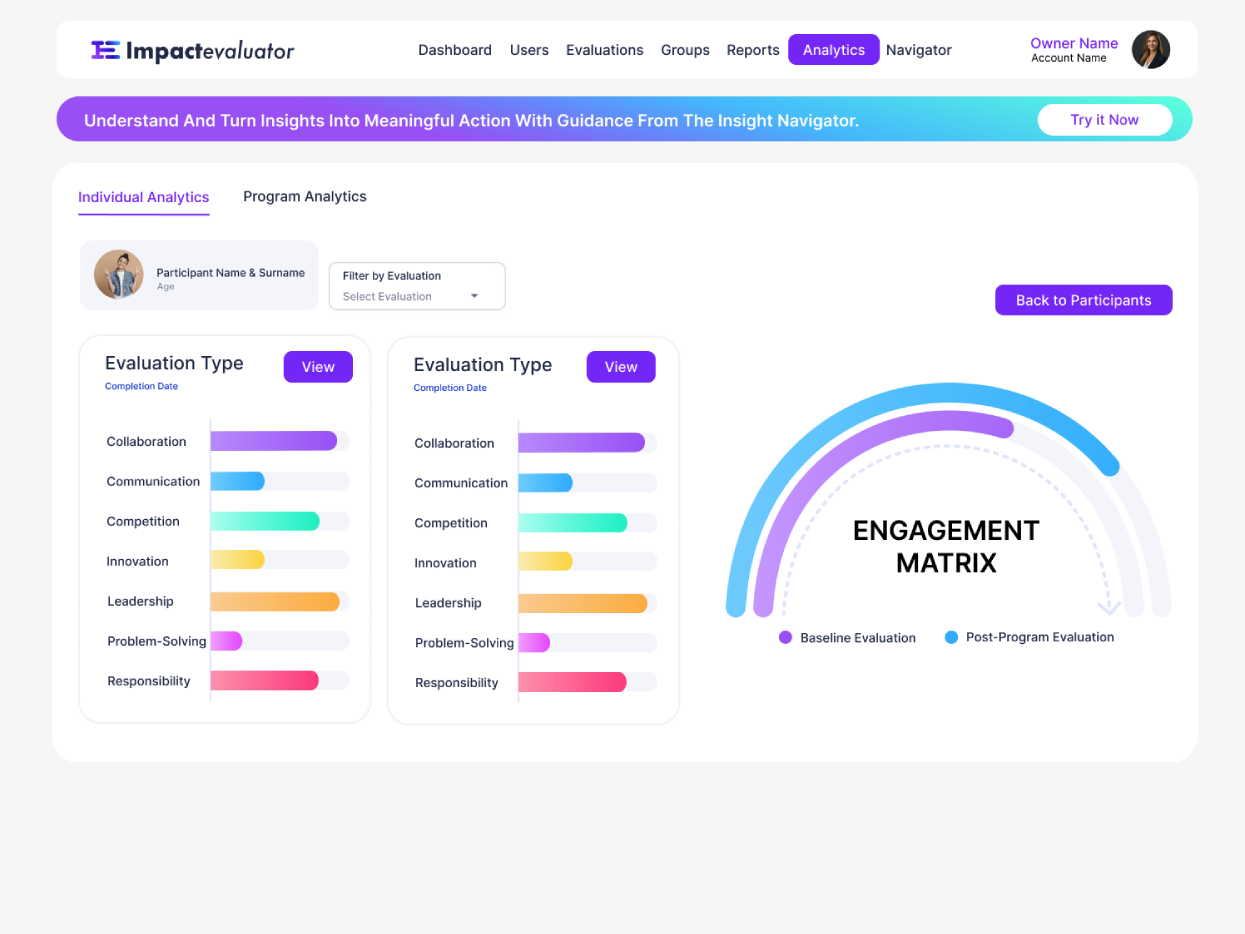Click the blue Post-Program Evaluation legend dot
This screenshot has height=934, width=1245.
click(951, 637)
